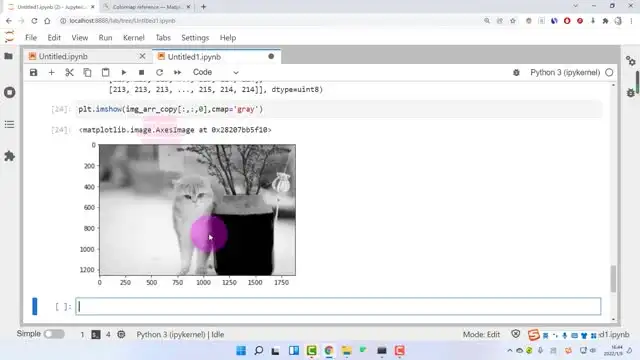The width and height of the screenshot is (640, 360).
Task: Open the Kernel menu
Action: click(x=133, y=38)
